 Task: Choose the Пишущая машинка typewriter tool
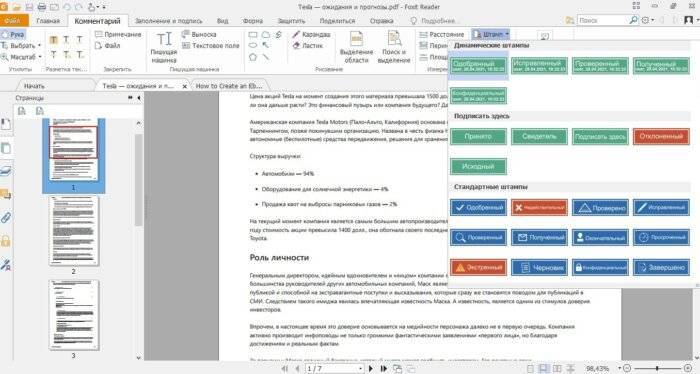coord(164,47)
